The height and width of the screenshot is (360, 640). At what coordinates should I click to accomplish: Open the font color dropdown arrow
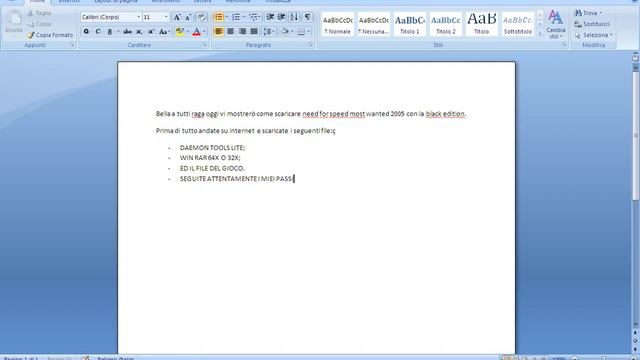(204, 31)
